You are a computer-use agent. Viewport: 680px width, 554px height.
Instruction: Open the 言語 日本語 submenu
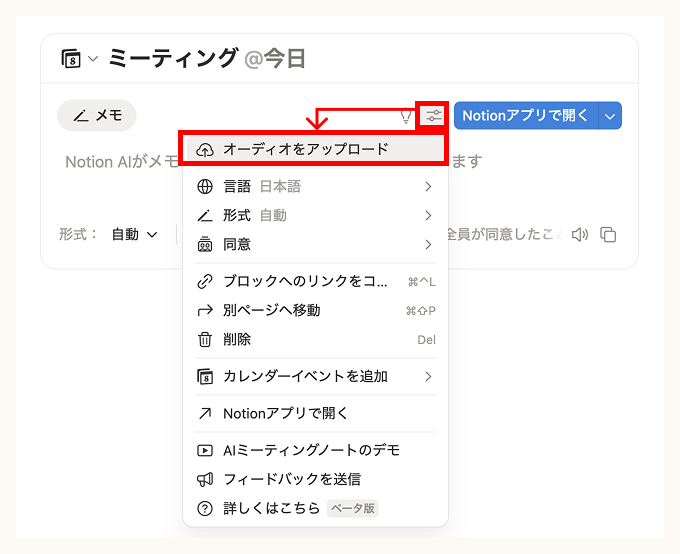click(316, 187)
